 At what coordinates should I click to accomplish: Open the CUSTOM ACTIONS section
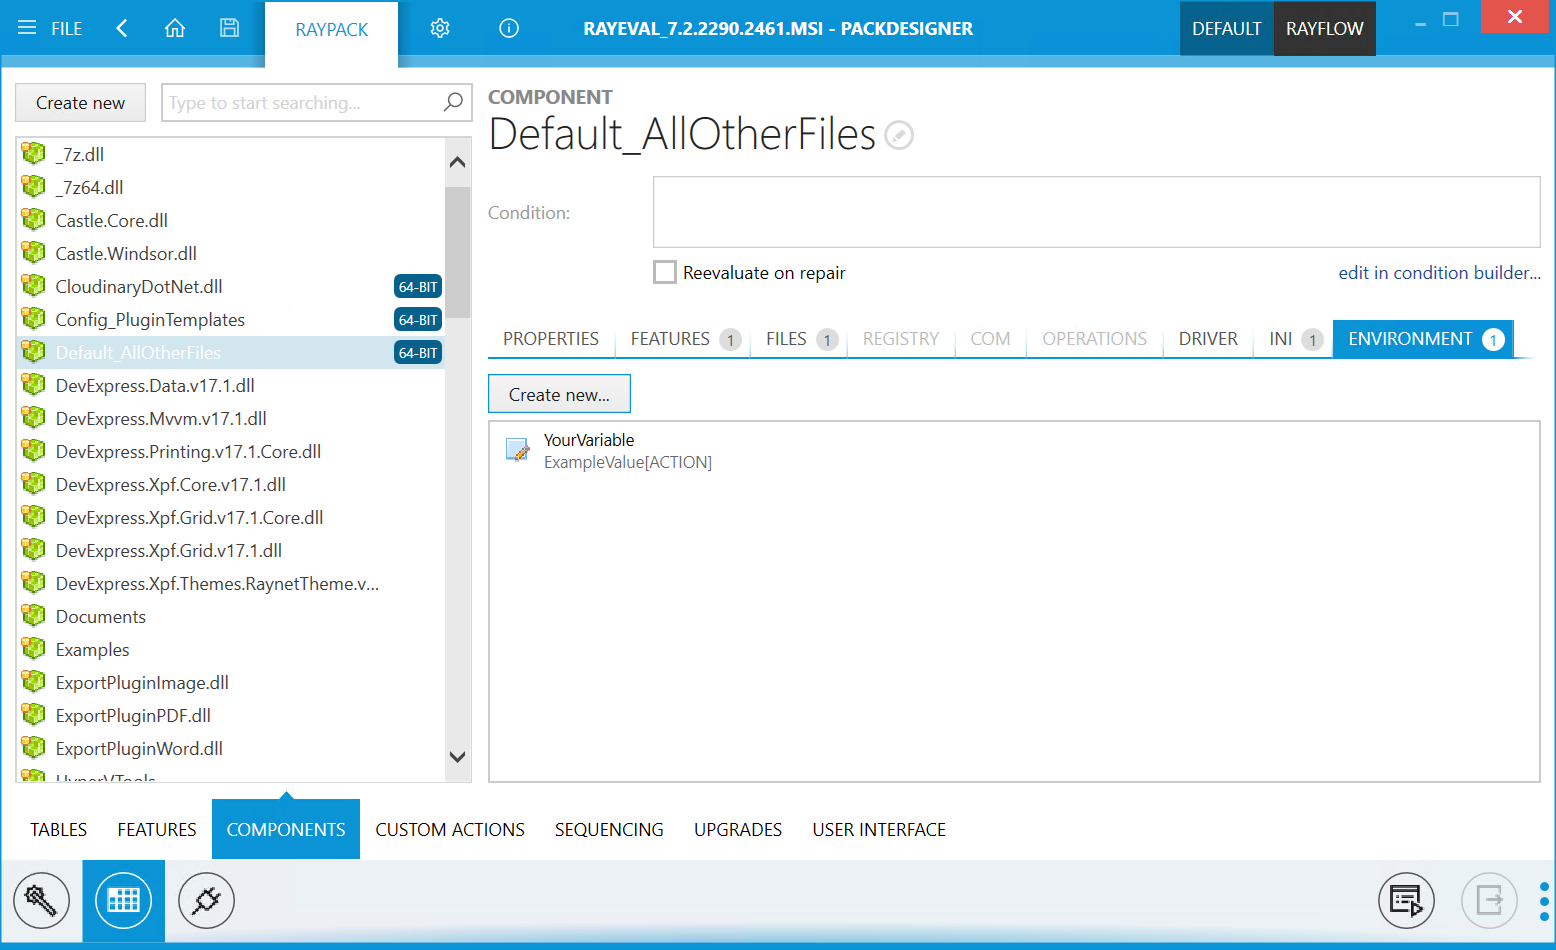(450, 829)
